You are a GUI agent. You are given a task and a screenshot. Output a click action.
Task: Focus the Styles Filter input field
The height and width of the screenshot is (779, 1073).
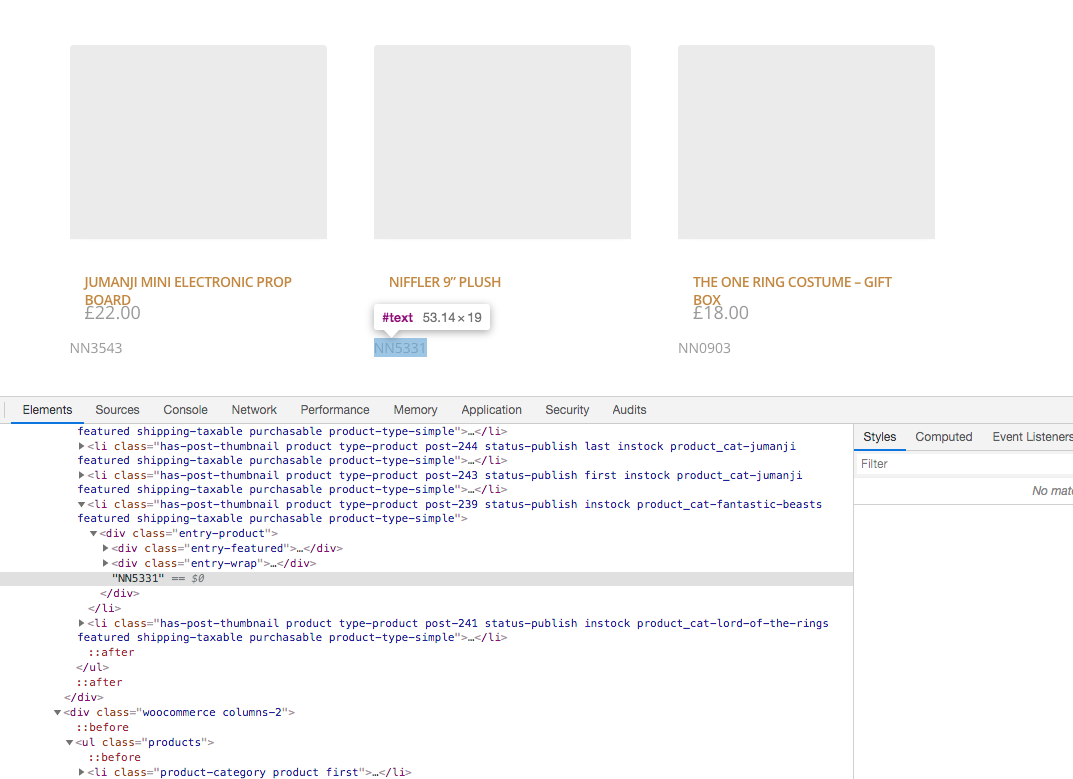point(965,464)
